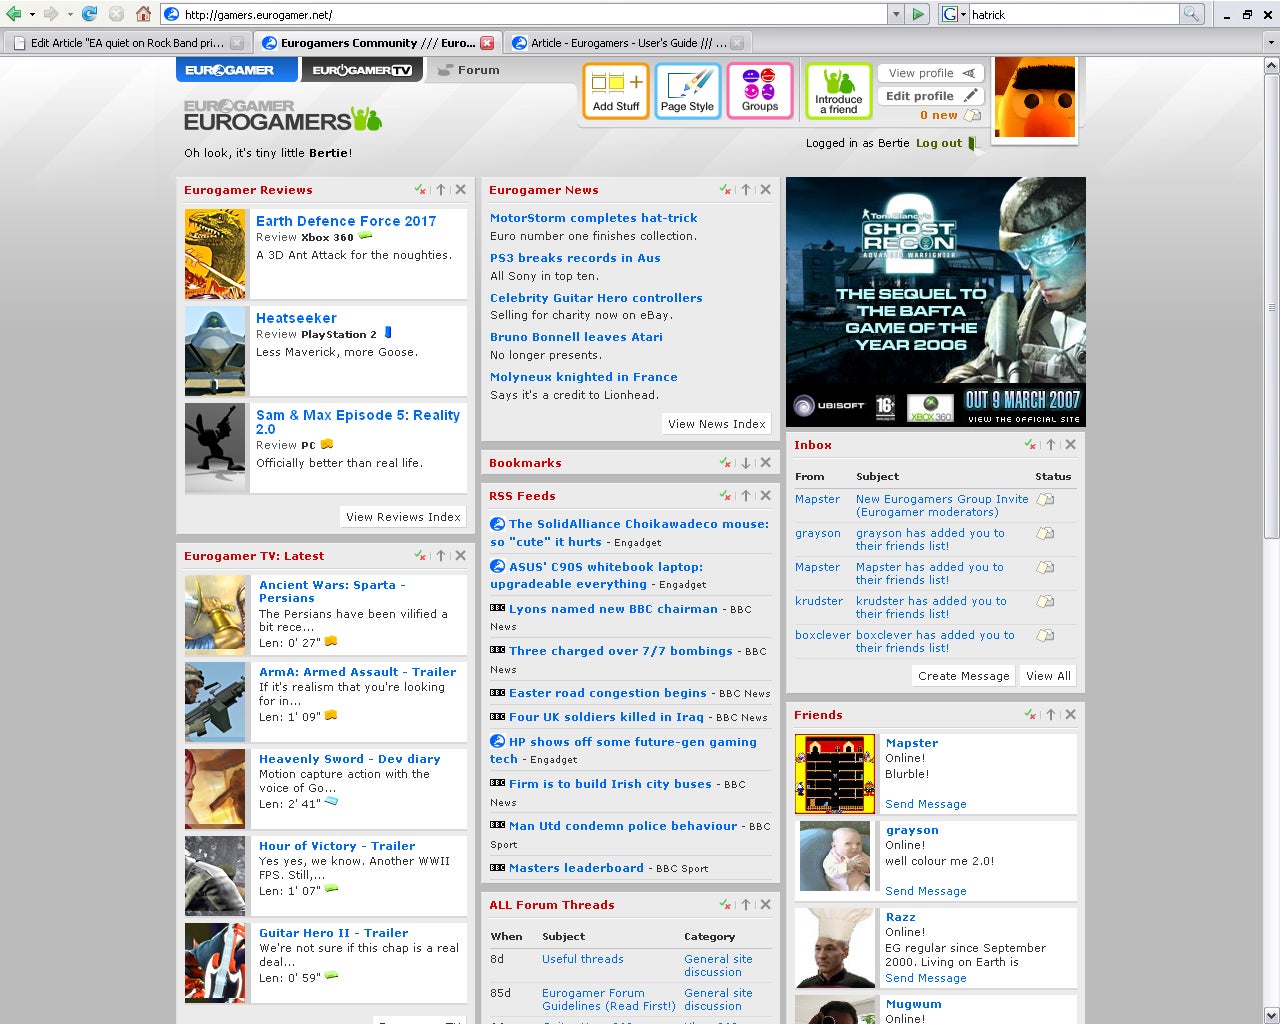
Task: Log out of the Bertie account
Action: pyautogui.click(x=939, y=143)
